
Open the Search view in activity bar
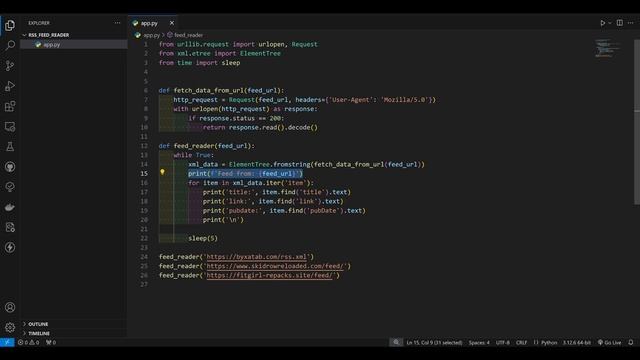tap(10, 45)
